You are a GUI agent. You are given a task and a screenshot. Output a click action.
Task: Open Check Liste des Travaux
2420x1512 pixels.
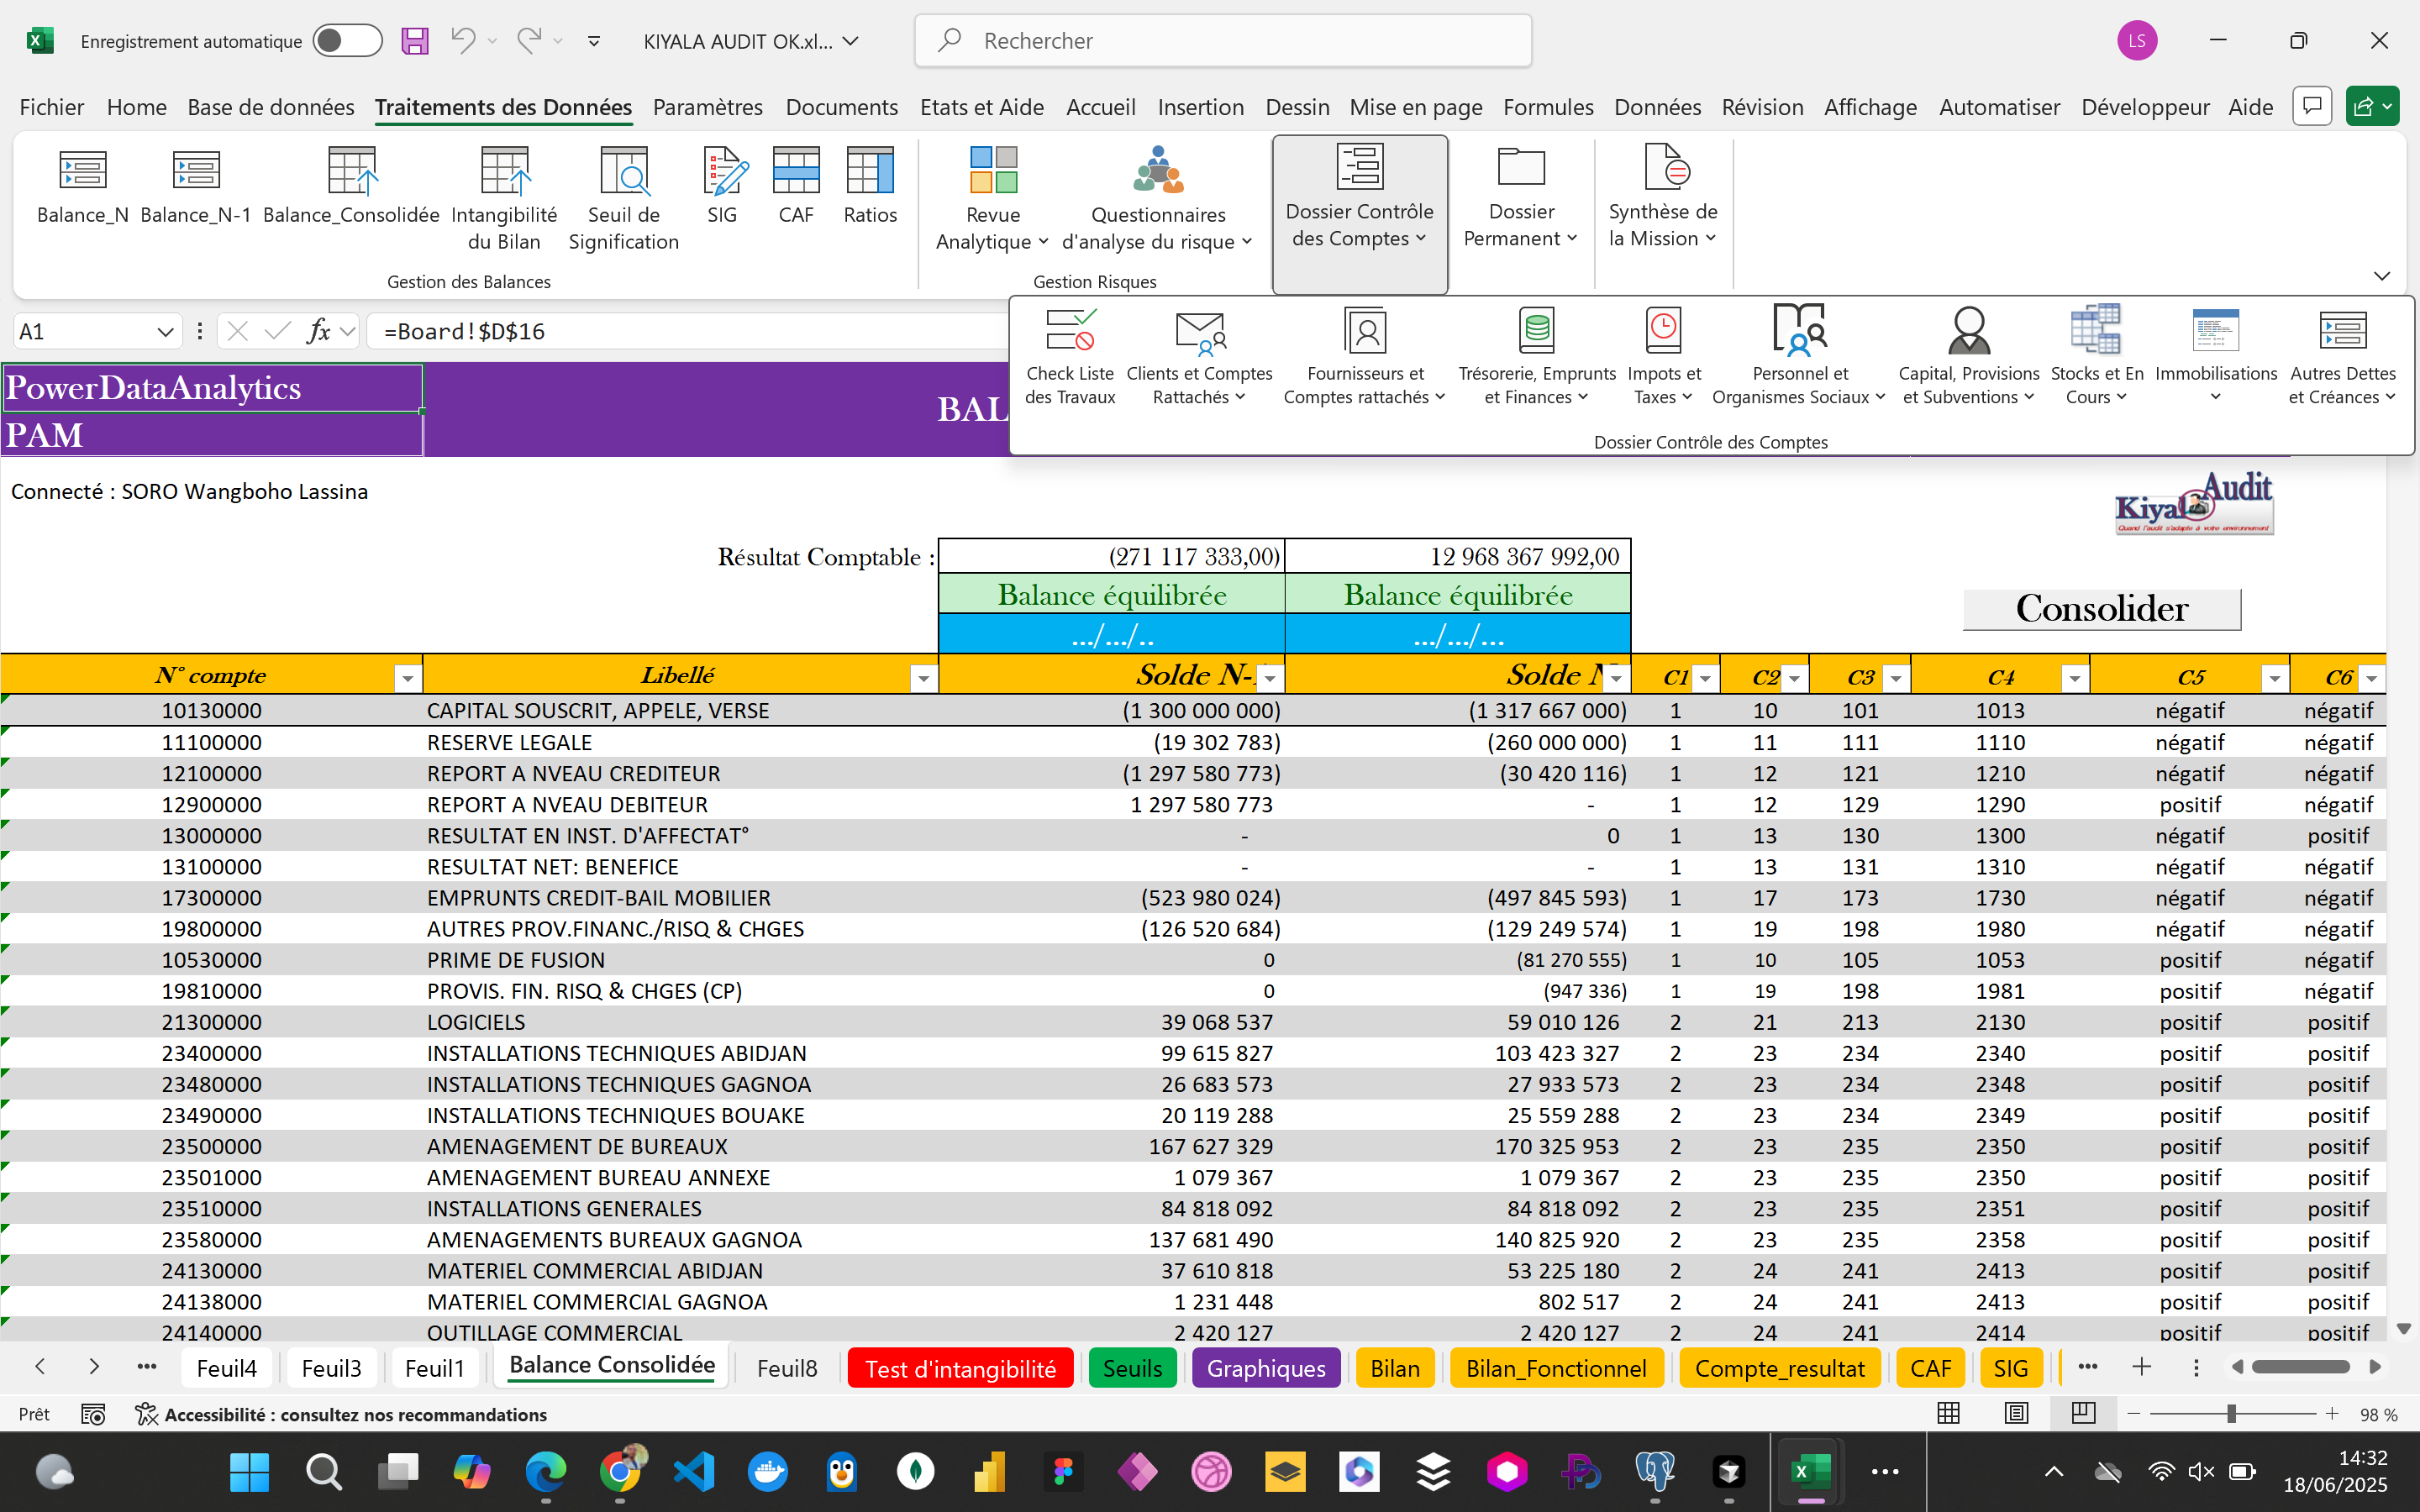[1070, 356]
